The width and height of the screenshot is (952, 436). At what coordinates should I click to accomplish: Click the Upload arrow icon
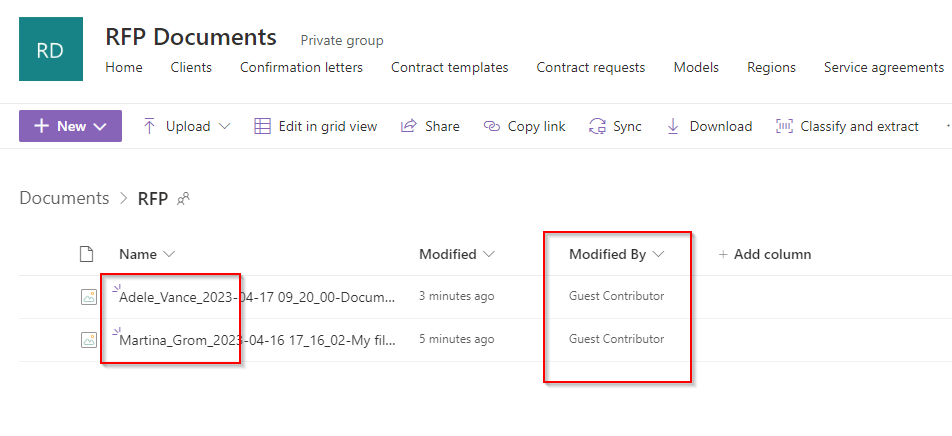(x=150, y=126)
